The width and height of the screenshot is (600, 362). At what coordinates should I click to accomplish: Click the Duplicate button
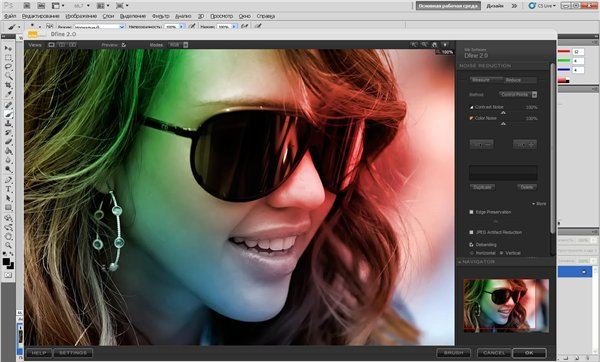click(482, 187)
